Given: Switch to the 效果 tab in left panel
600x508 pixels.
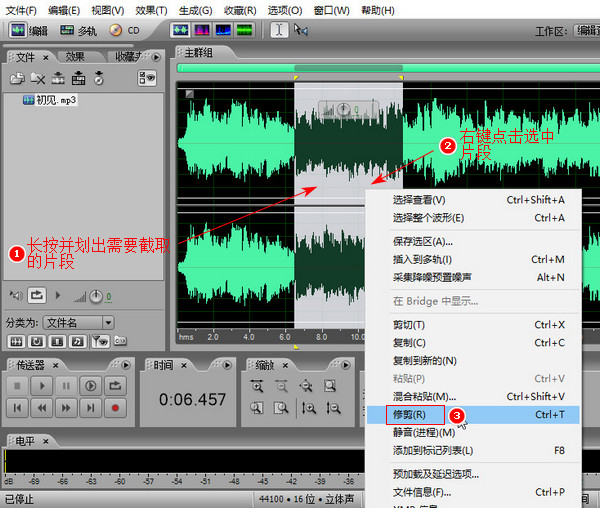Looking at the screenshot, I should [x=76, y=57].
